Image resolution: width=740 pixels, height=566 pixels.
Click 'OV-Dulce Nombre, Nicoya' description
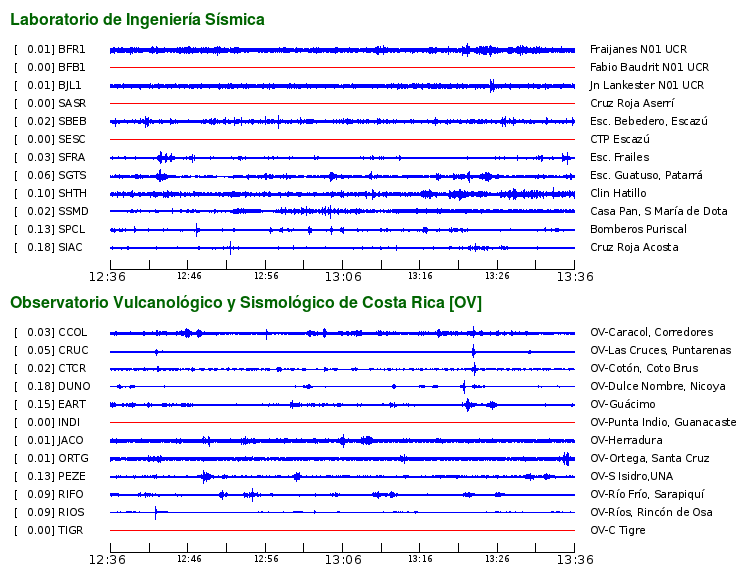(657, 386)
